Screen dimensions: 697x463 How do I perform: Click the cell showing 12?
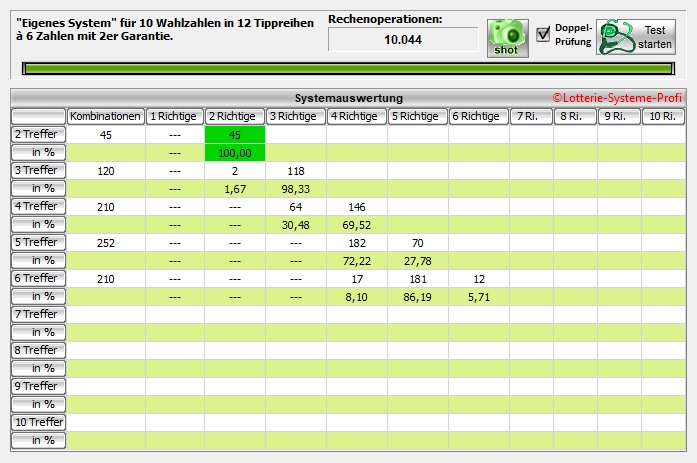pos(478,279)
